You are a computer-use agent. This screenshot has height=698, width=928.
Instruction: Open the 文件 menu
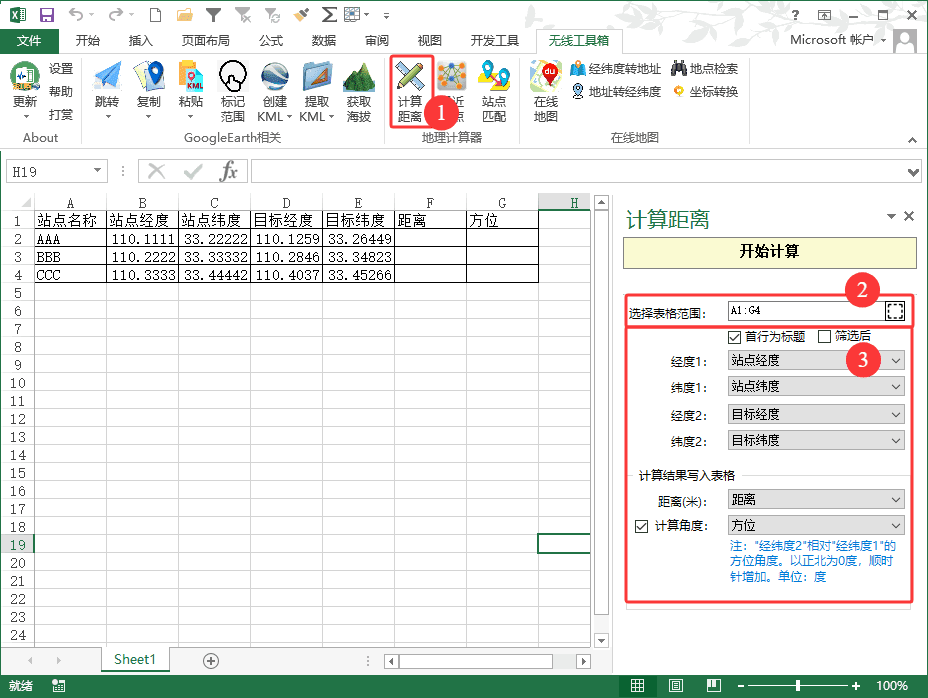coord(29,41)
